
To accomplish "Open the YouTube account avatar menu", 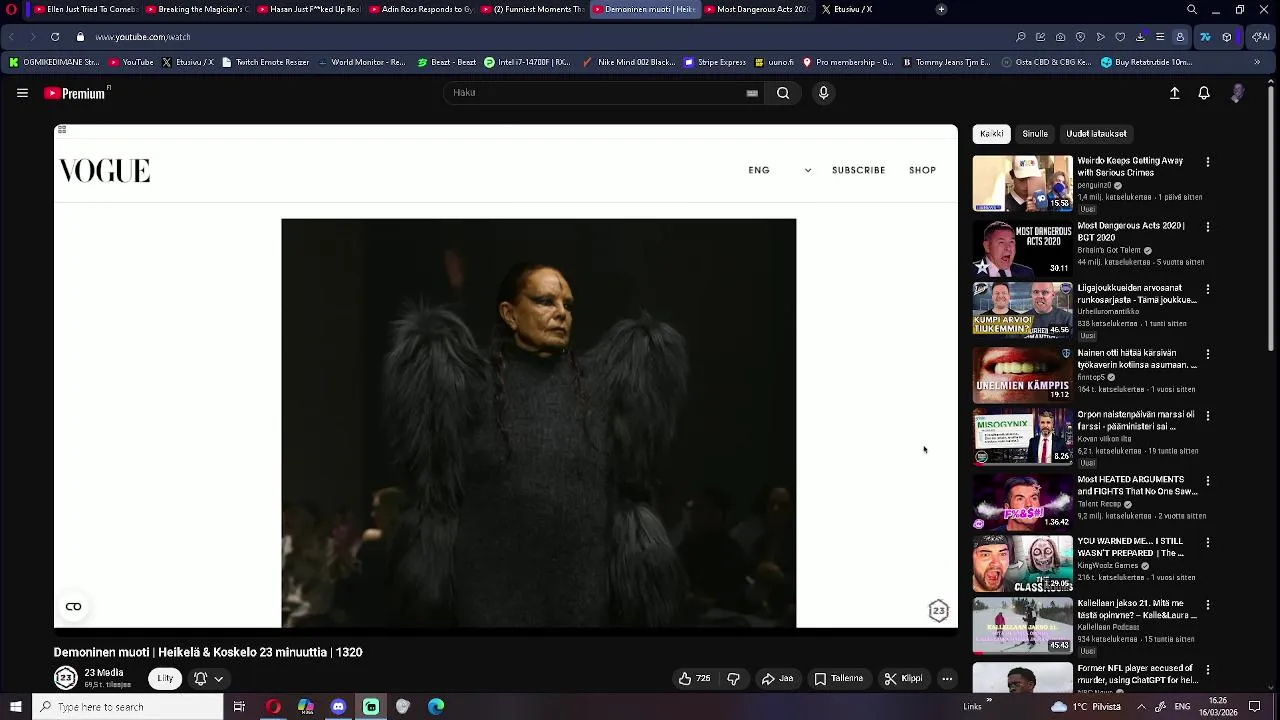I will coord(1237,93).
